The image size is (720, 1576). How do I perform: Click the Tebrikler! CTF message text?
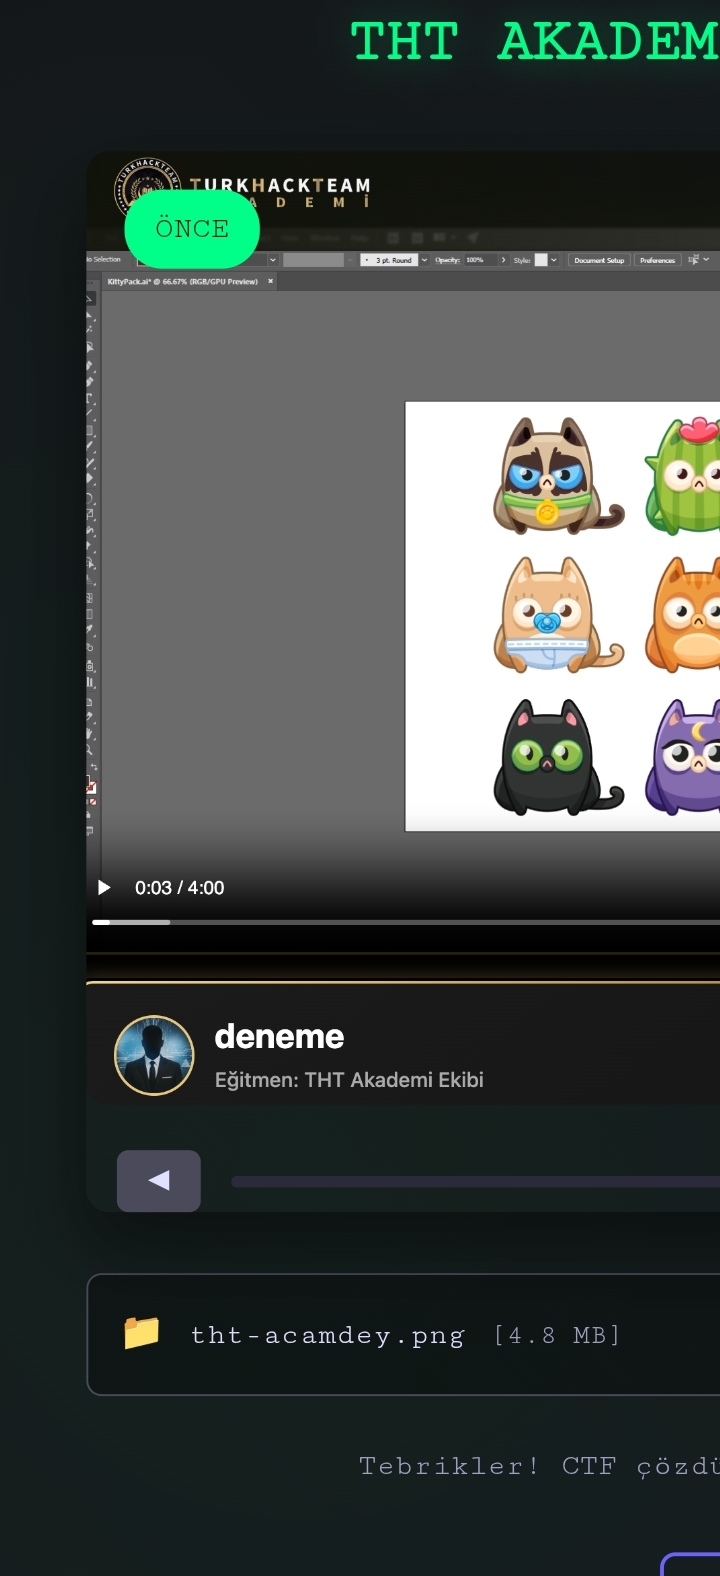[x=539, y=1466]
